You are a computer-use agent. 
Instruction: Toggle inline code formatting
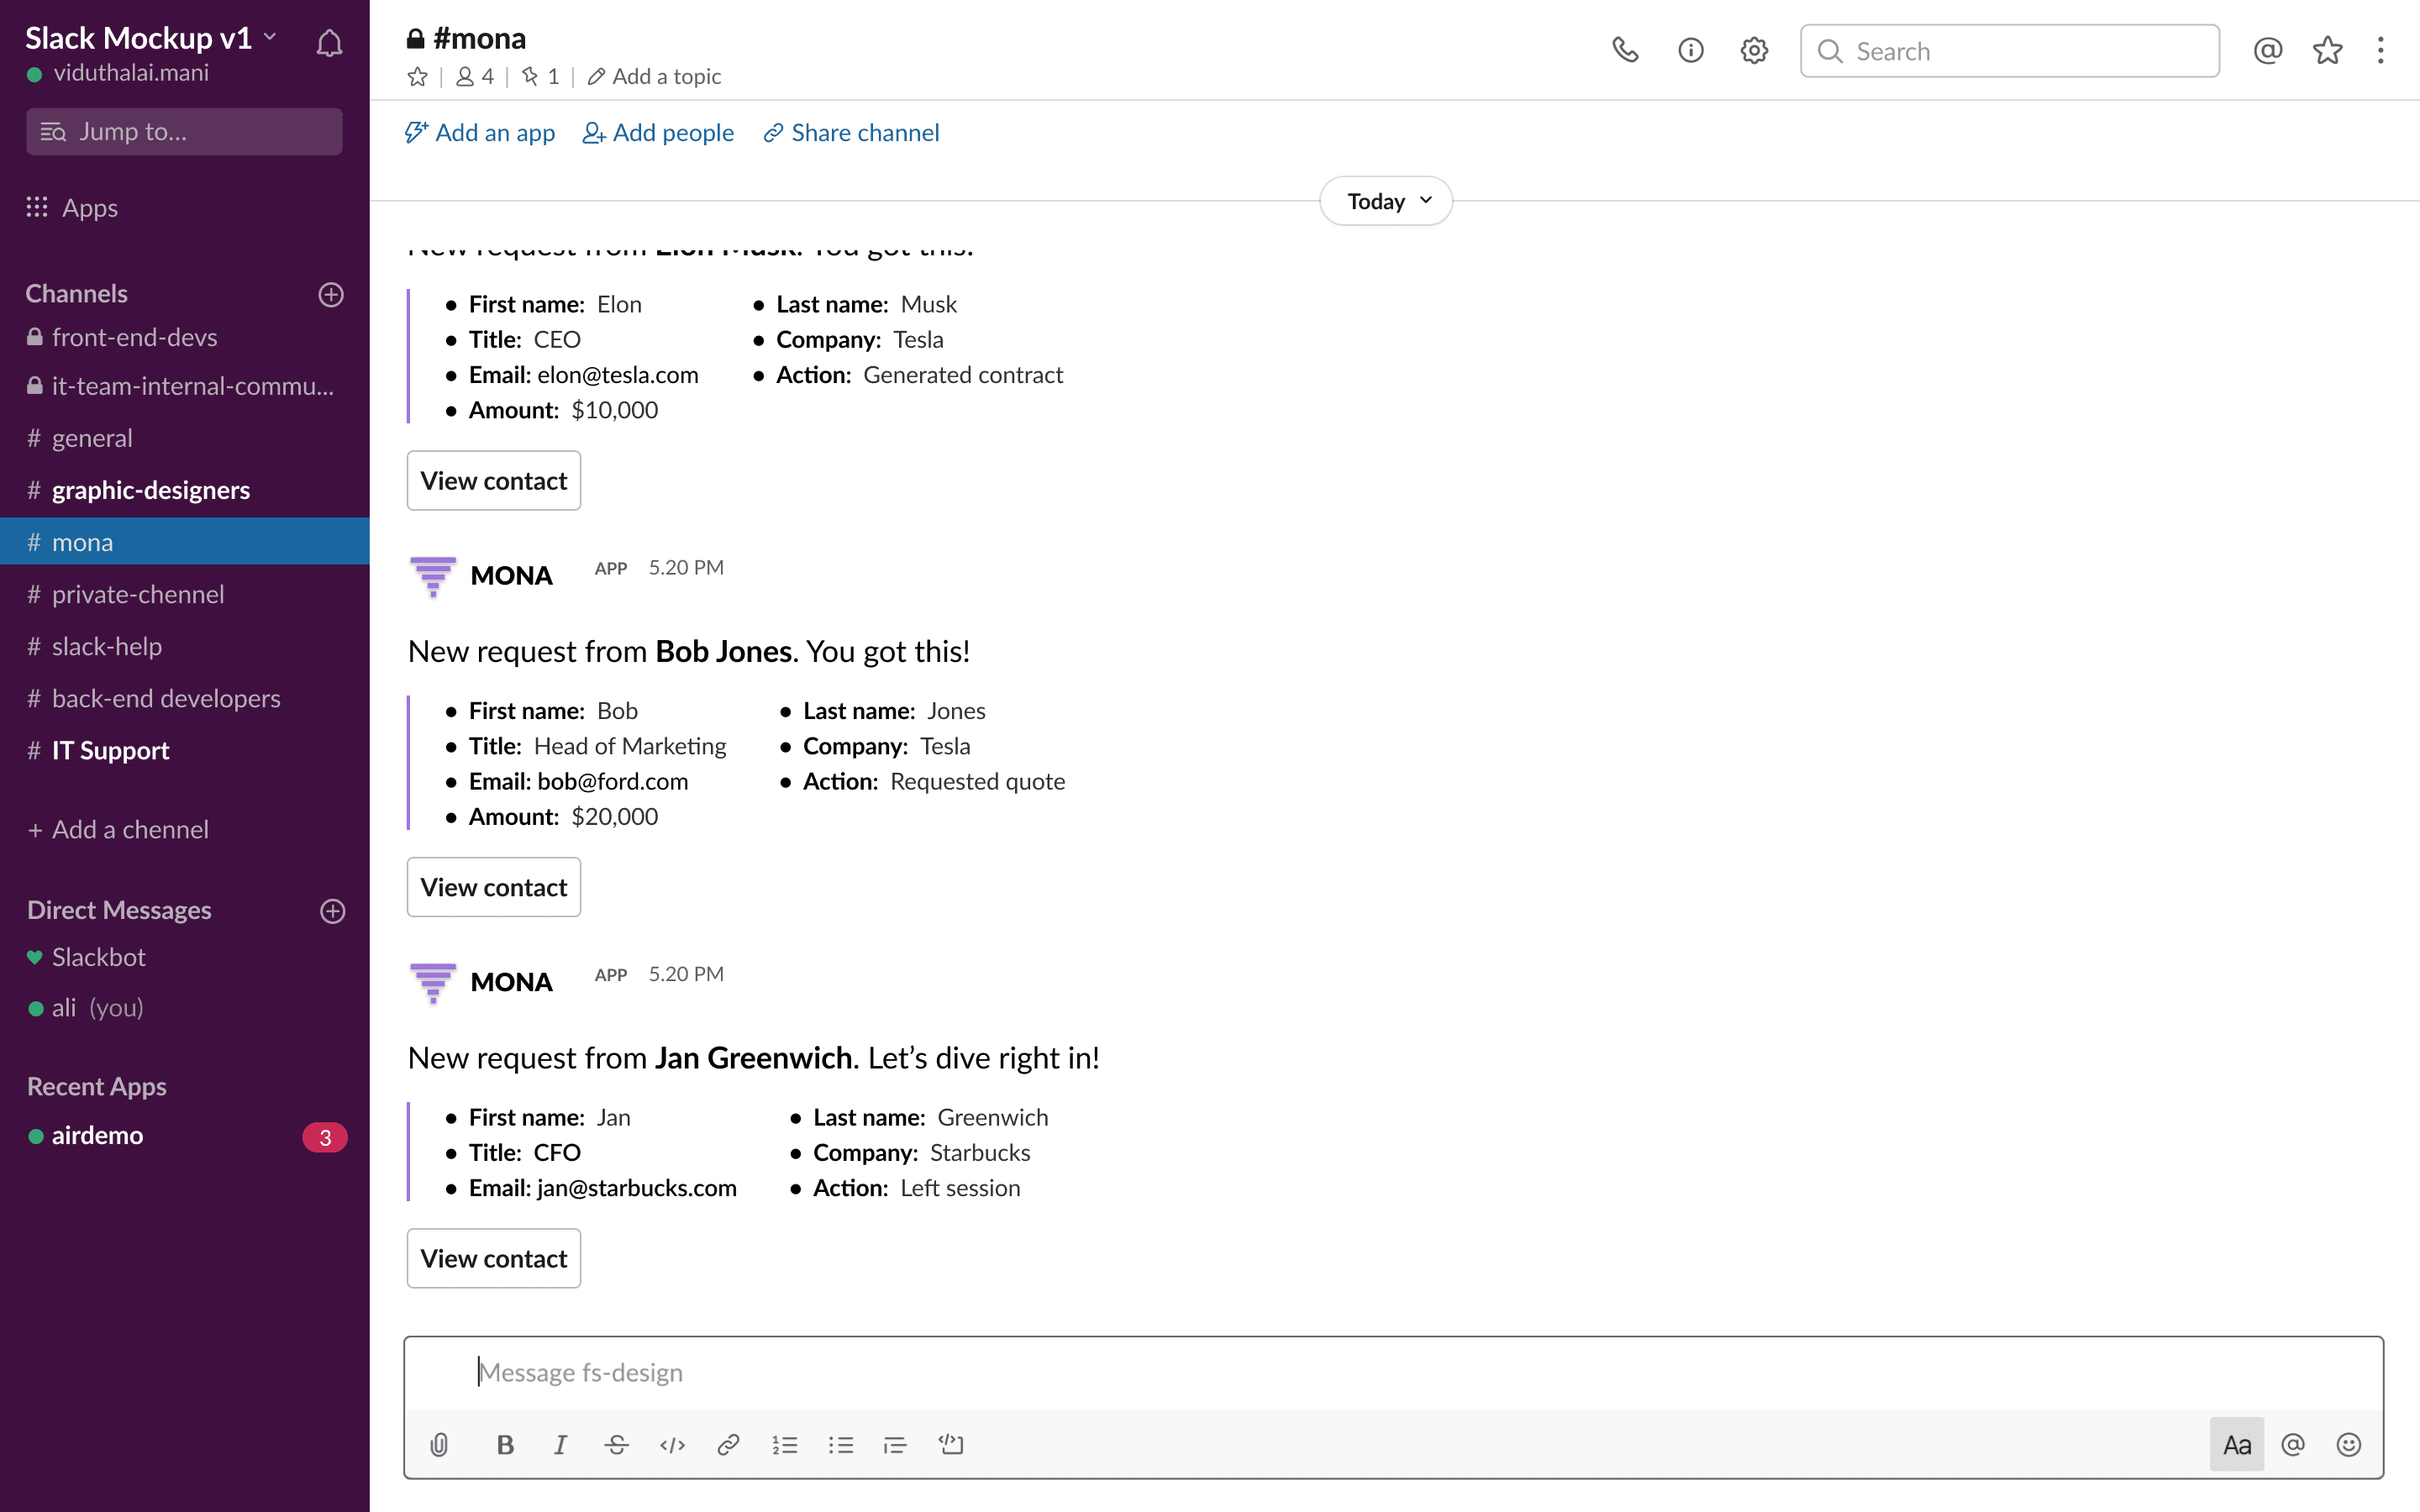[672, 1444]
